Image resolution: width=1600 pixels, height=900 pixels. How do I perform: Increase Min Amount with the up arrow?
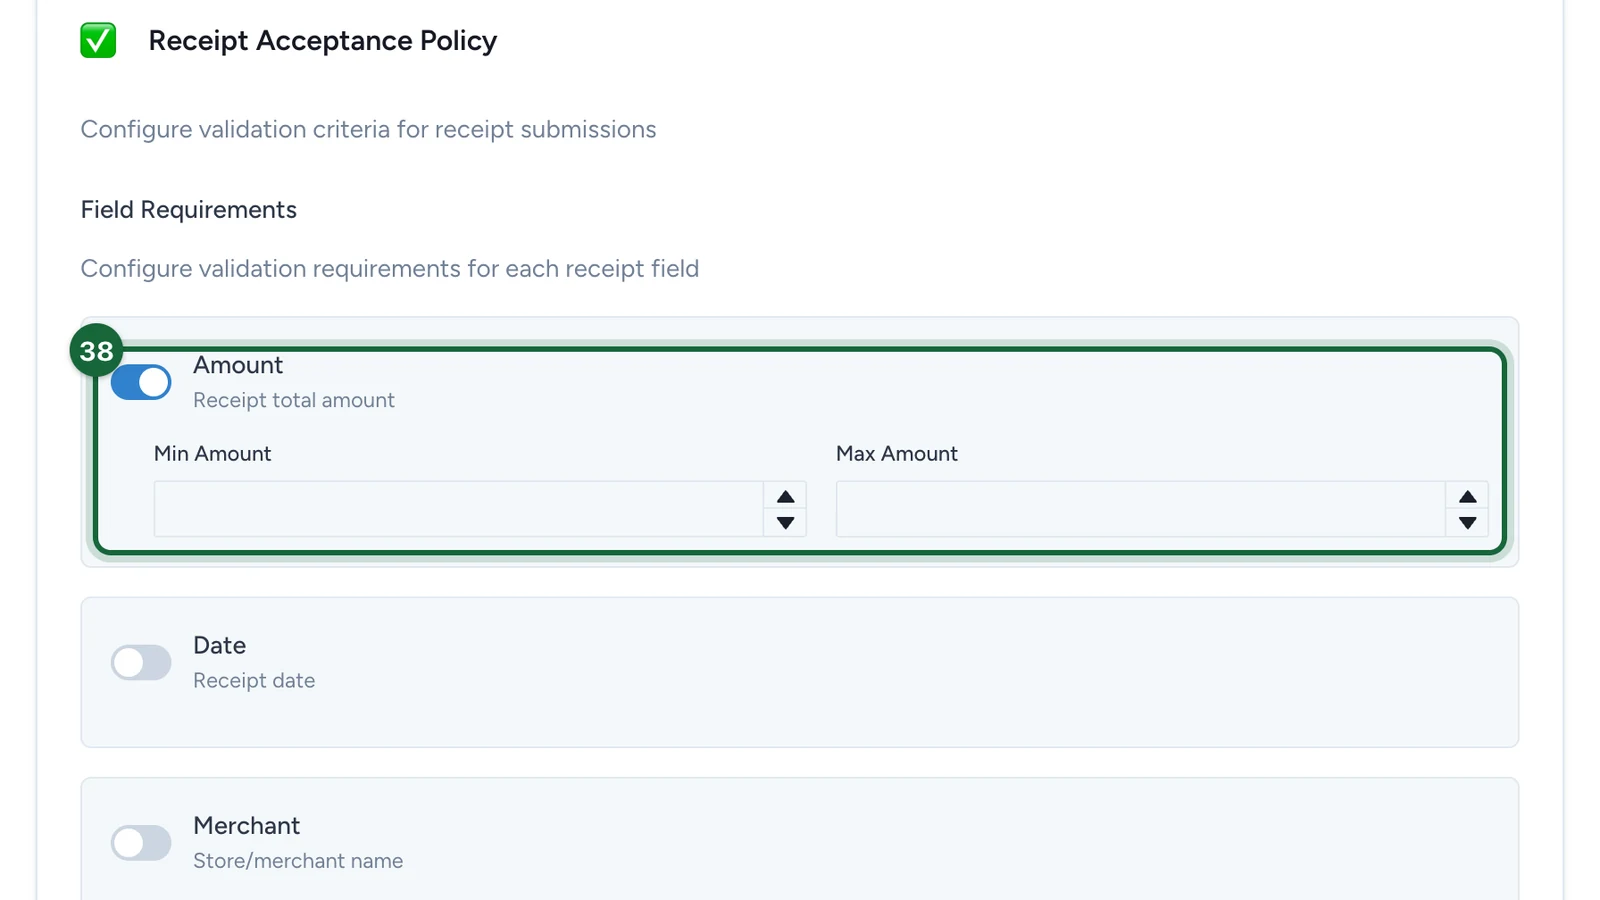(785, 497)
